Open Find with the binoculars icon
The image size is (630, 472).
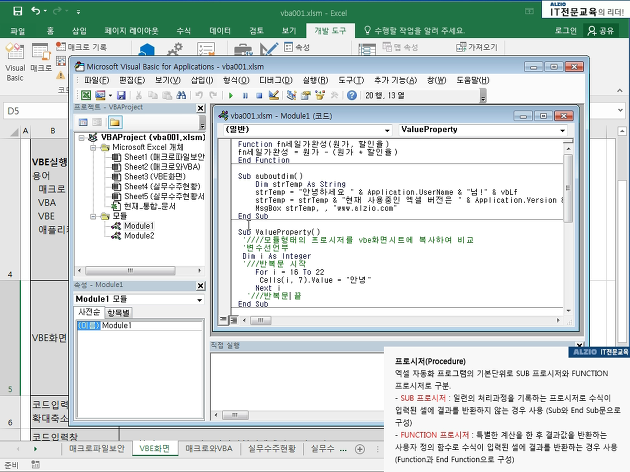click(x=181, y=95)
